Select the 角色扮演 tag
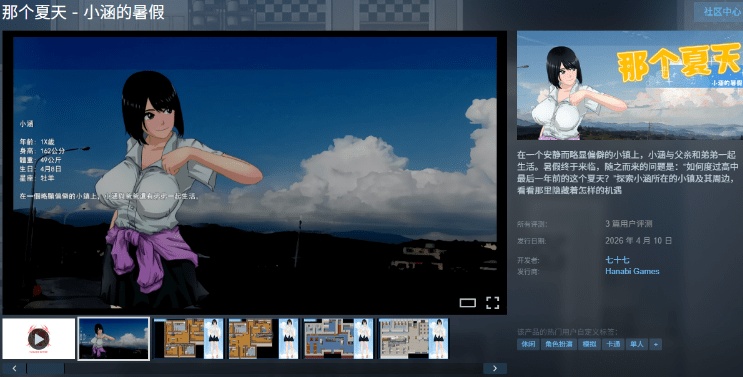The image size is (743, 377). [x=560, y=344]
